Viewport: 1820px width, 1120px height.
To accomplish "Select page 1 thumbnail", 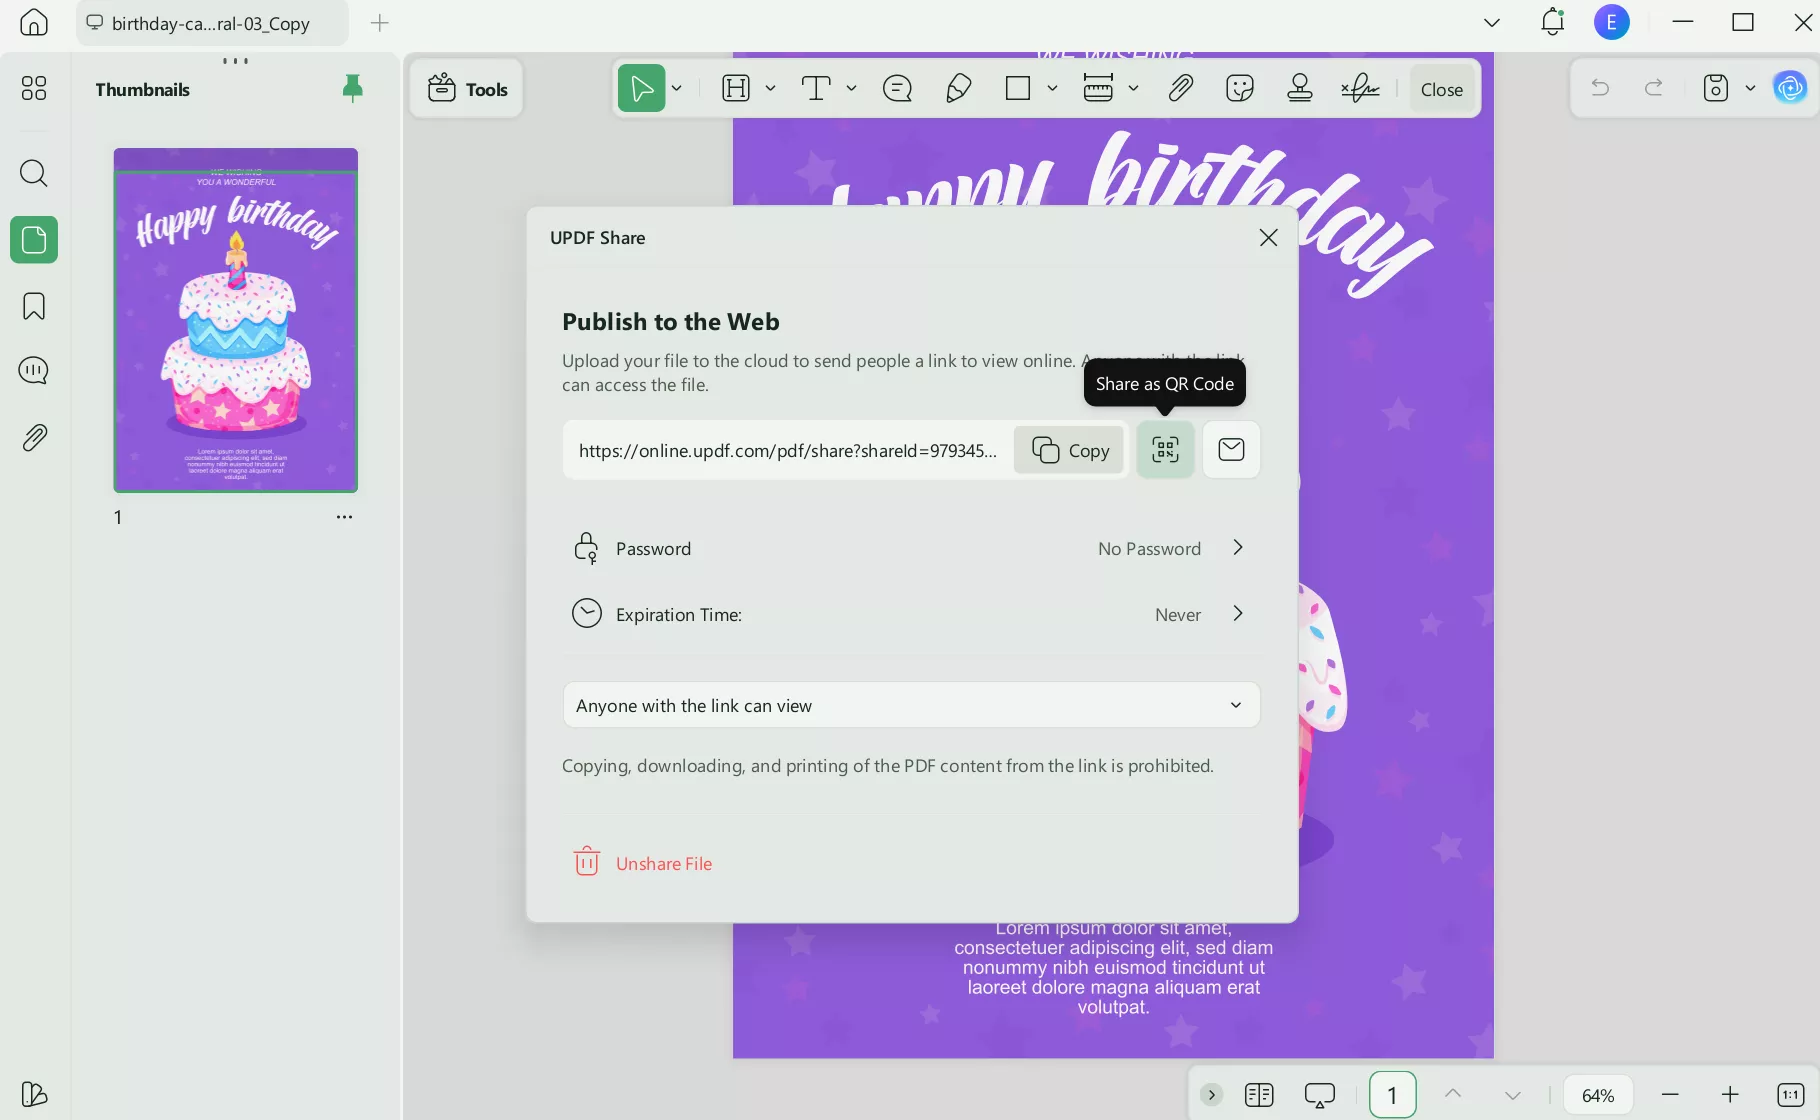I will pyautogui.click(x=236, y=320).
